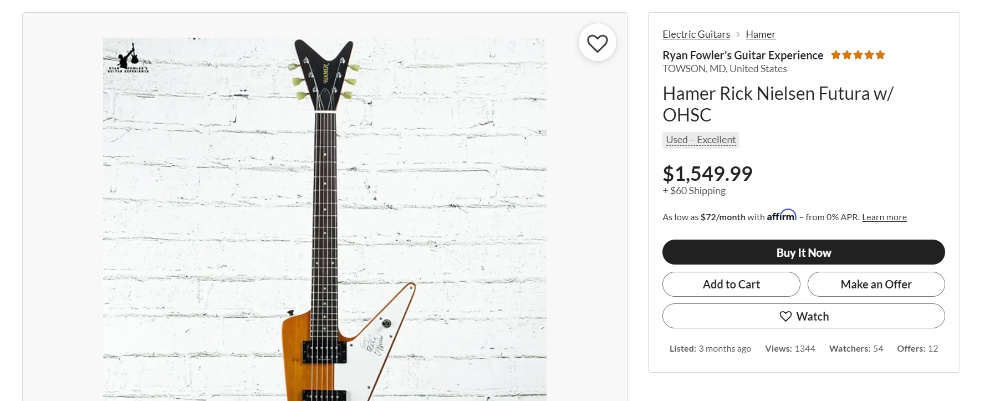Go to the Hamer brand breadcrumb
The image size is (1000, 401).
point(760,34)
